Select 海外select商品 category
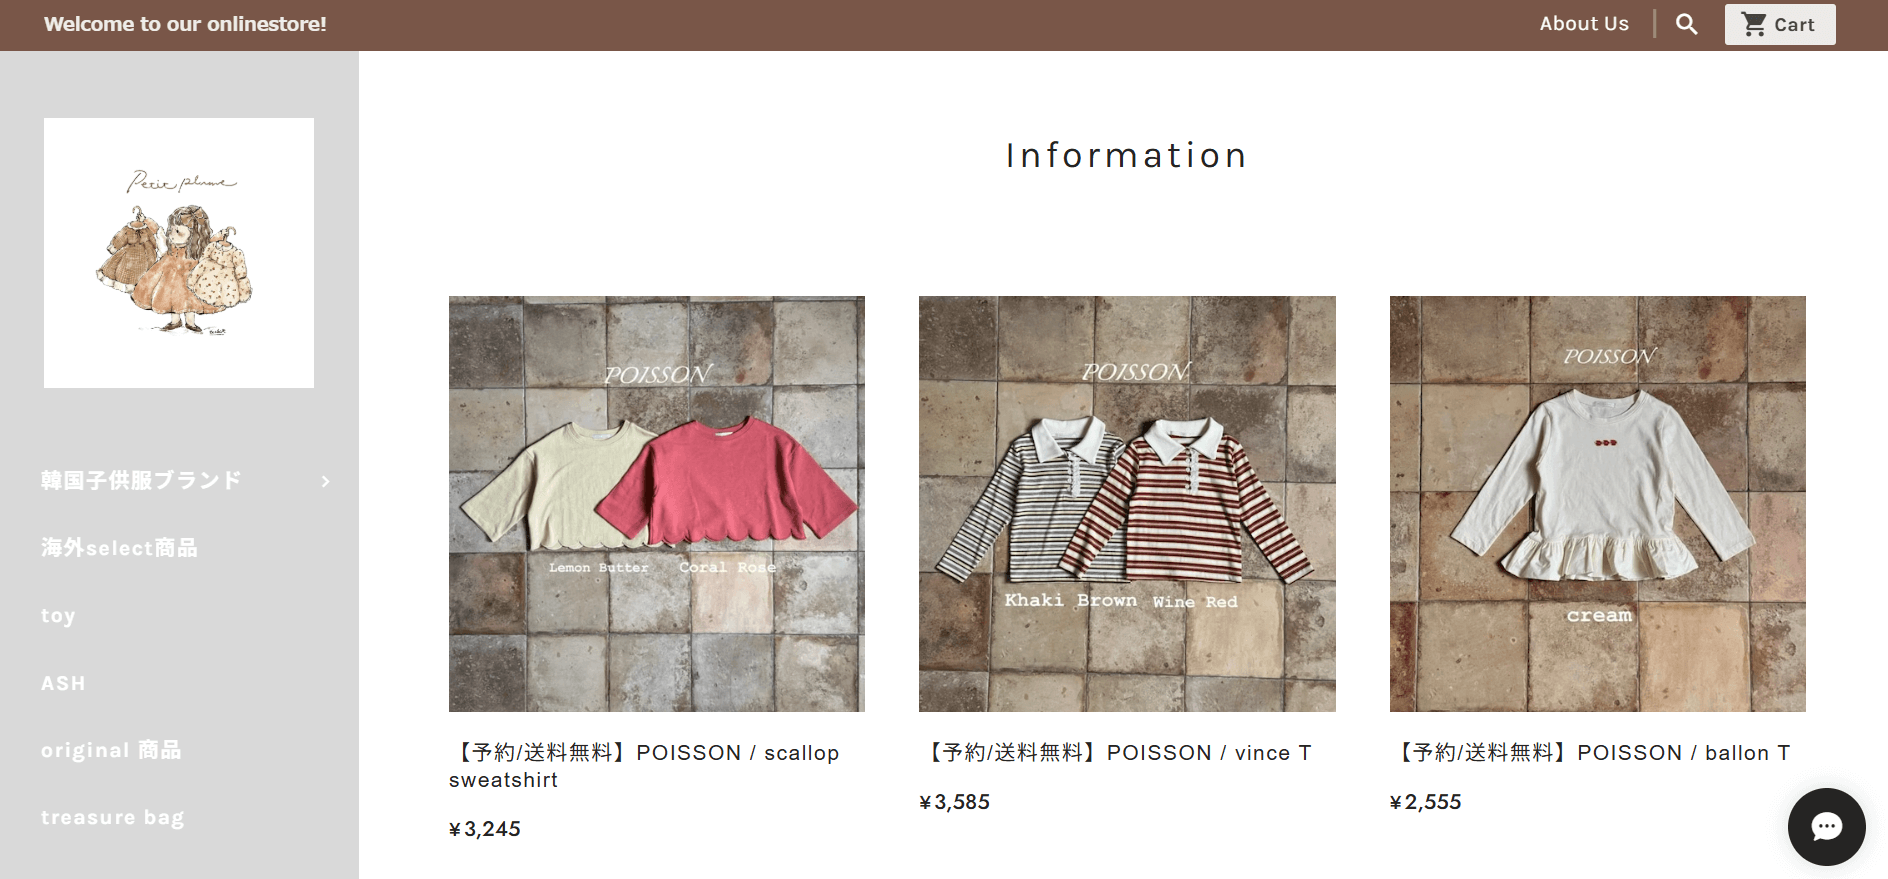1888x879 pixels. click(119, 548)
